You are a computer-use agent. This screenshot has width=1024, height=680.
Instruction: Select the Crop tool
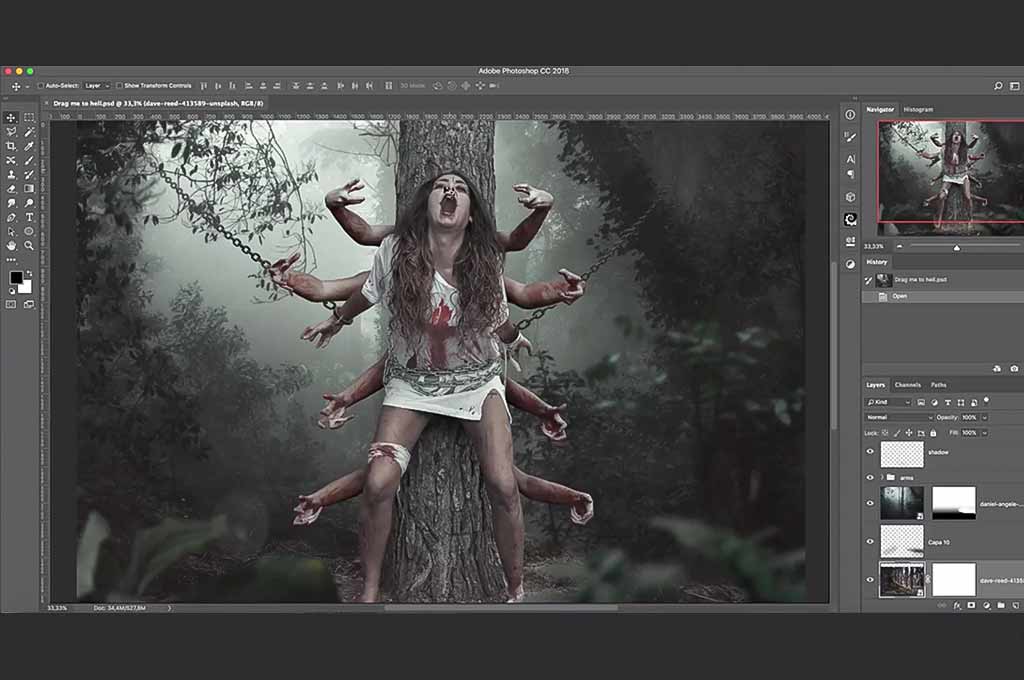click(x=11, y=146)
